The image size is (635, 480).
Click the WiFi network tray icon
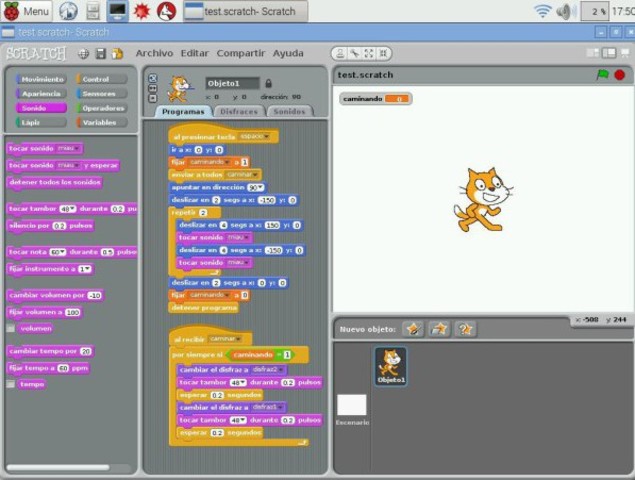coord(543,11)
